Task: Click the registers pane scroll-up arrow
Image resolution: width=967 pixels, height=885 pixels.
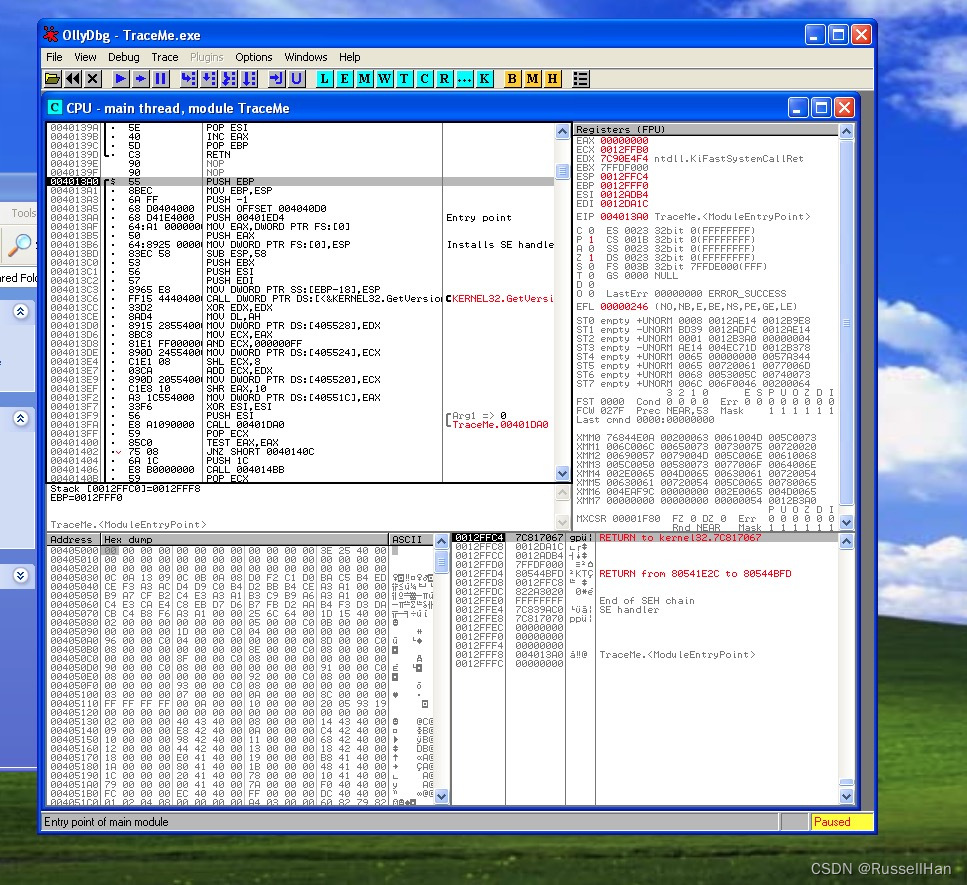Action: click(x=846, y=131)
